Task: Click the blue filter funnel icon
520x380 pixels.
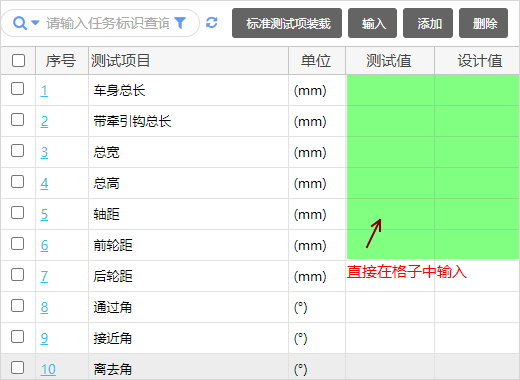Action: [180, 23]
